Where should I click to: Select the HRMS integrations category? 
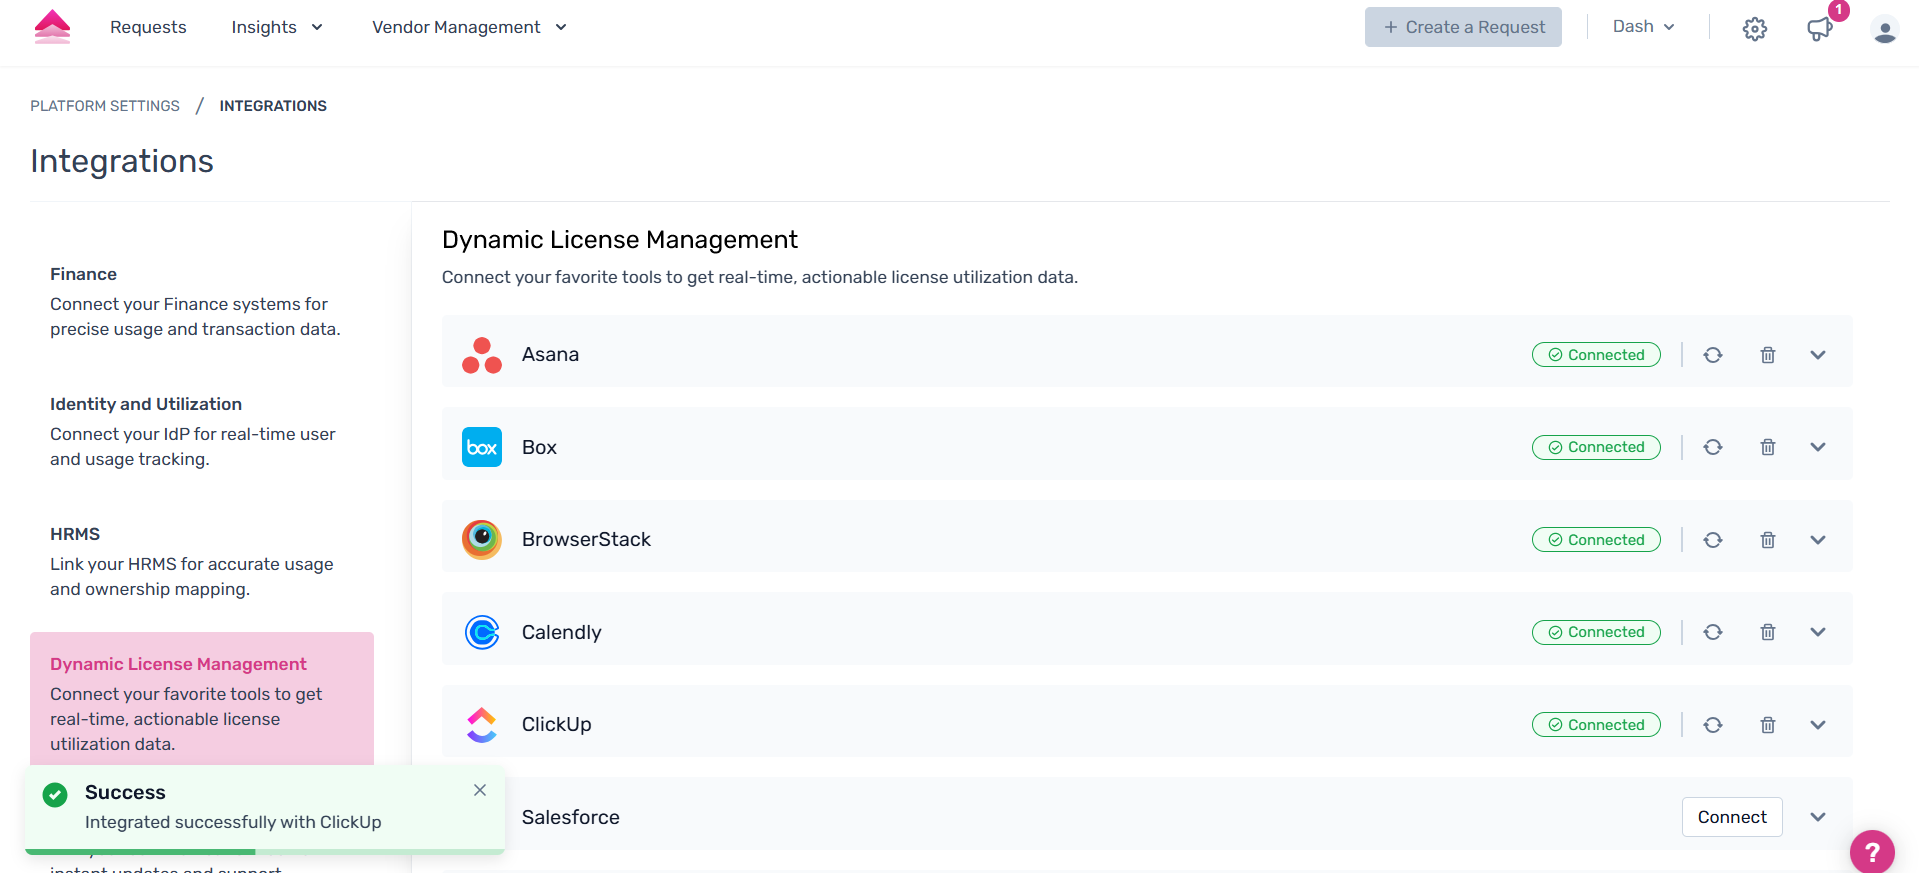(202, 561)
